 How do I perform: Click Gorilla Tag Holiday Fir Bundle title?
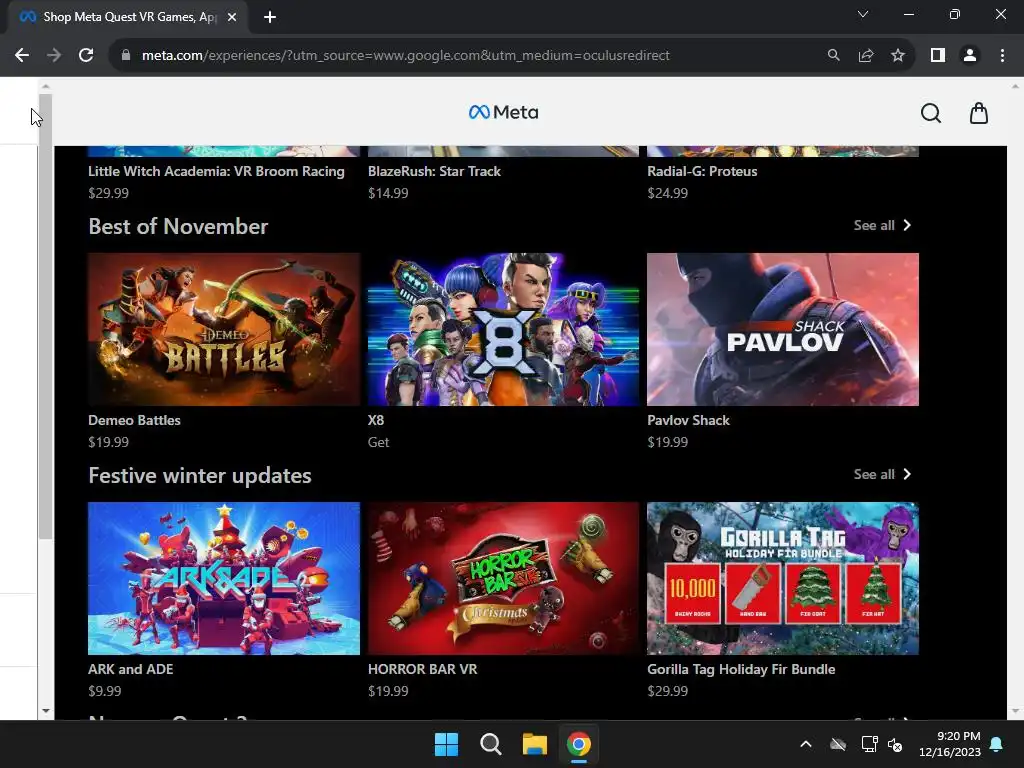point(741,669)
